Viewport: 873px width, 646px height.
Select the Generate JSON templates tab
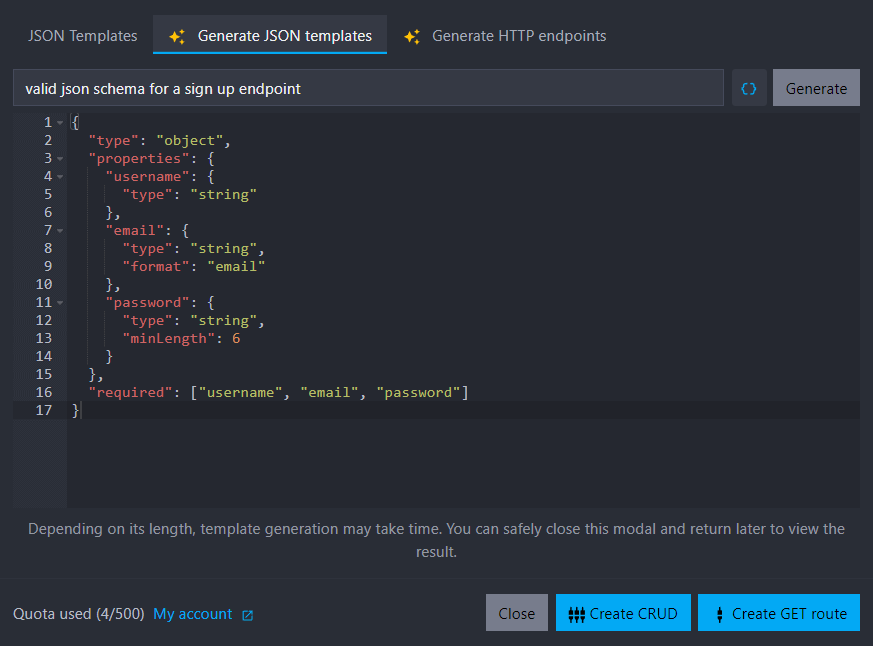coord(270,35)
